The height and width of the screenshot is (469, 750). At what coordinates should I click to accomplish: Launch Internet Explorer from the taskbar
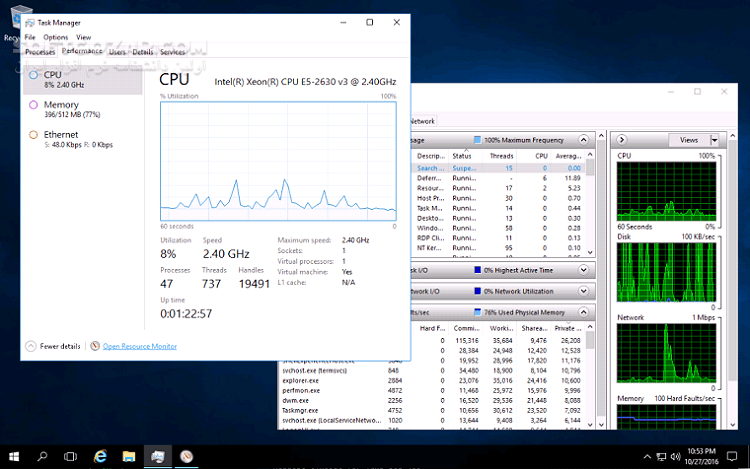(100, 457)
